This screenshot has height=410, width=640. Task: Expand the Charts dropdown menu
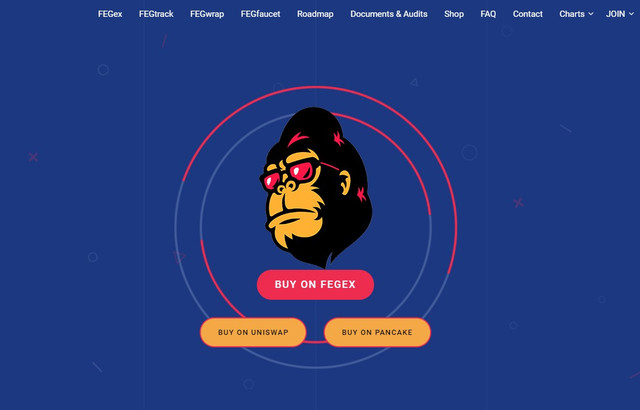tap(576, 14)
